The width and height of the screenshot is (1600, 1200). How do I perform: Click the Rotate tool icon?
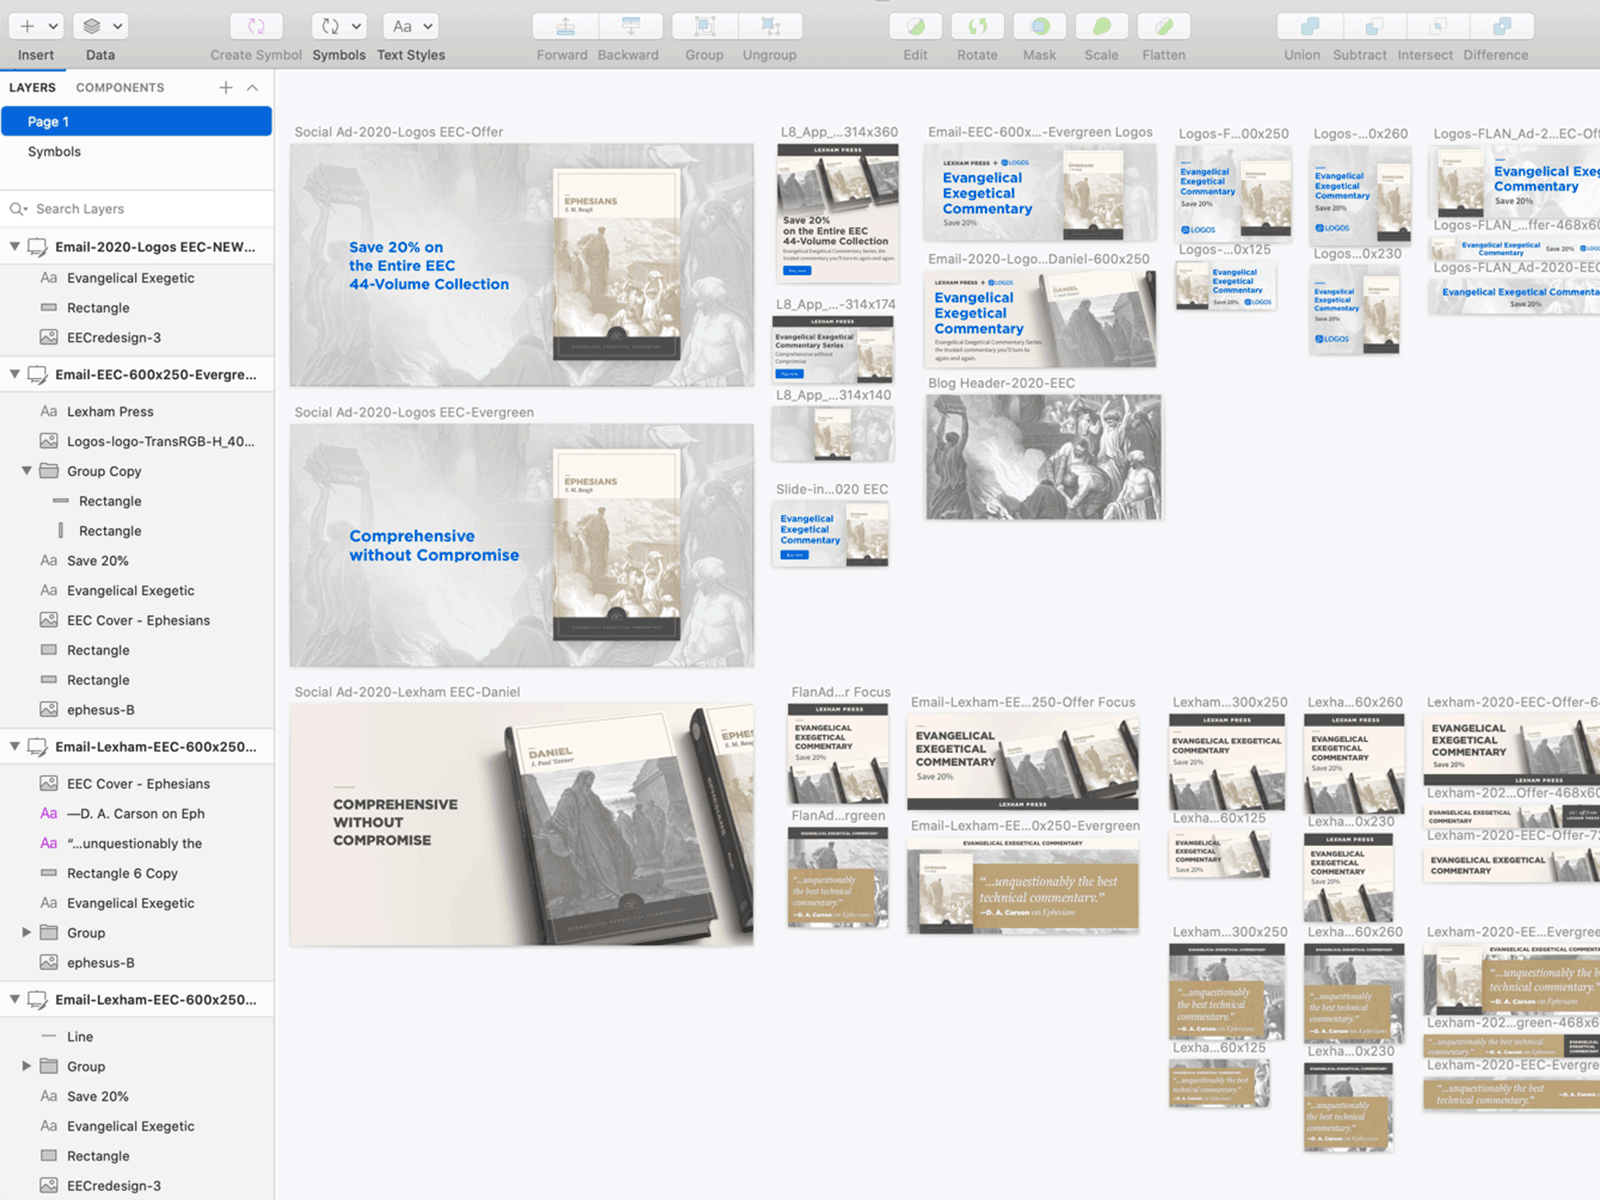click(977, 26)
